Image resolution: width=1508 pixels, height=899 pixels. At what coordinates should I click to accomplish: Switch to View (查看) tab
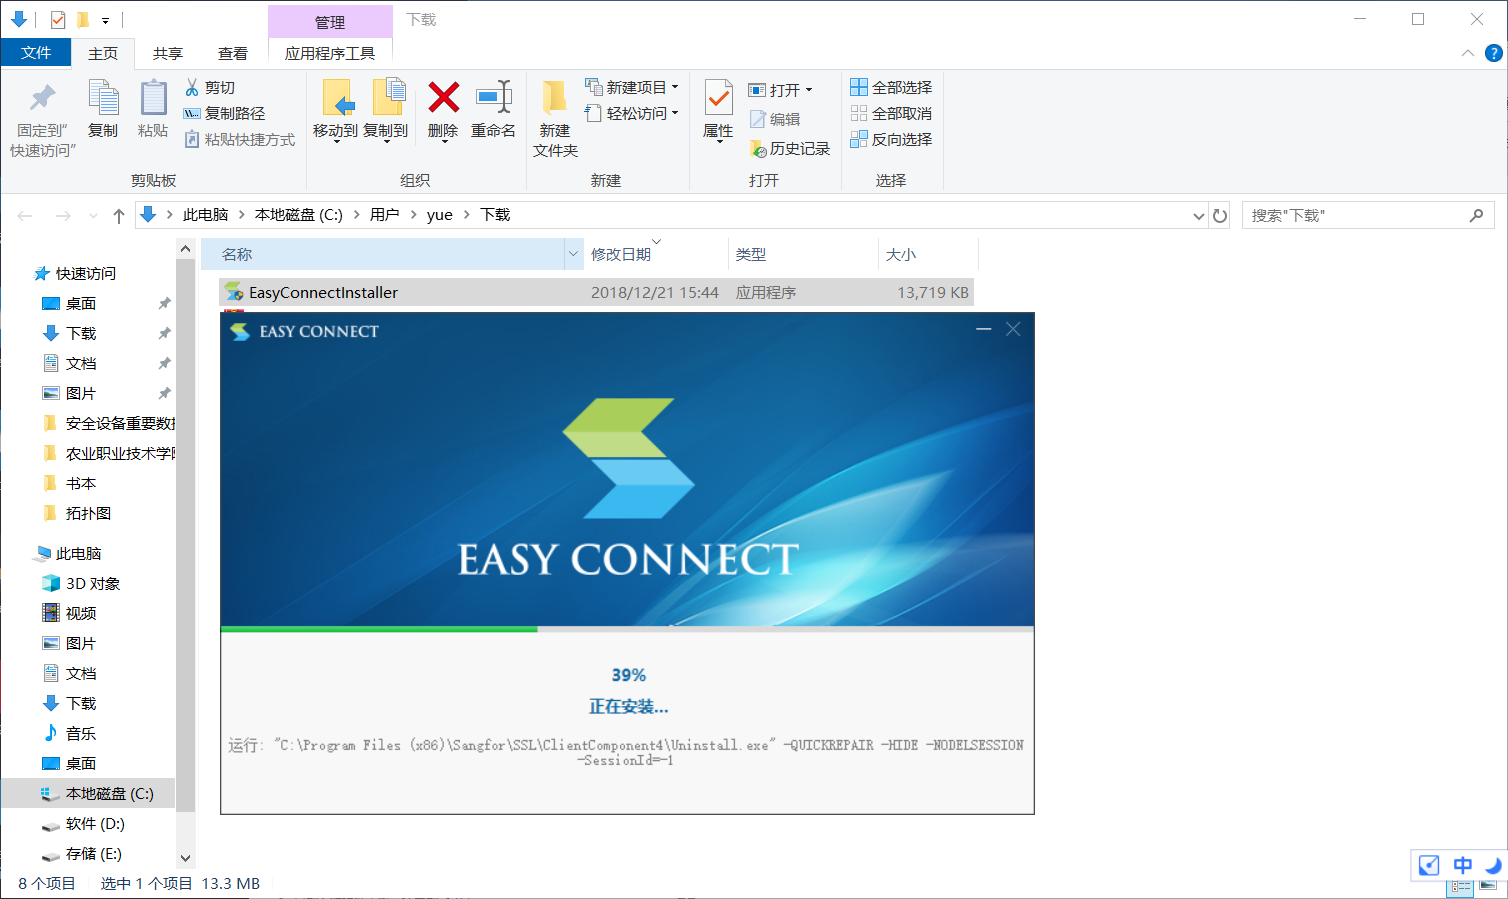click(x=233, y=53)
